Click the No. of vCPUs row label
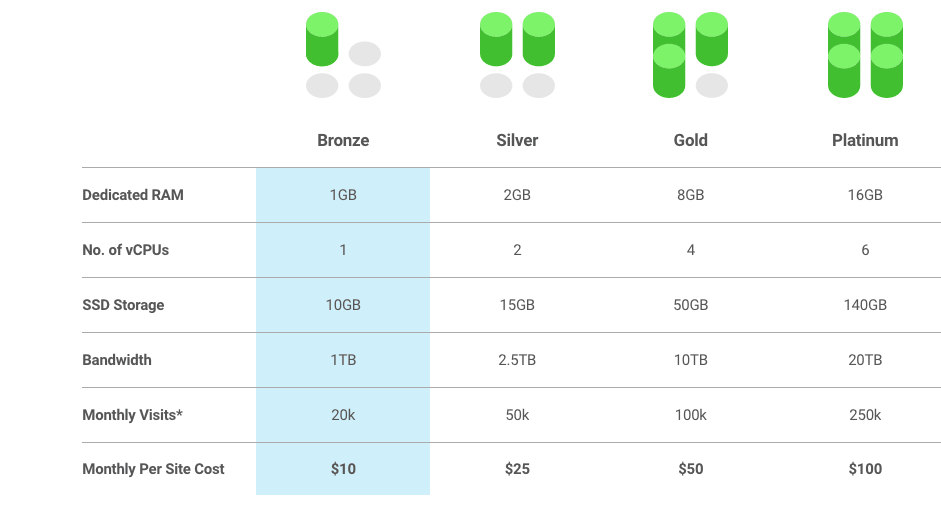Viewport: 941px width, 531px height. click(x=125, y=250)
